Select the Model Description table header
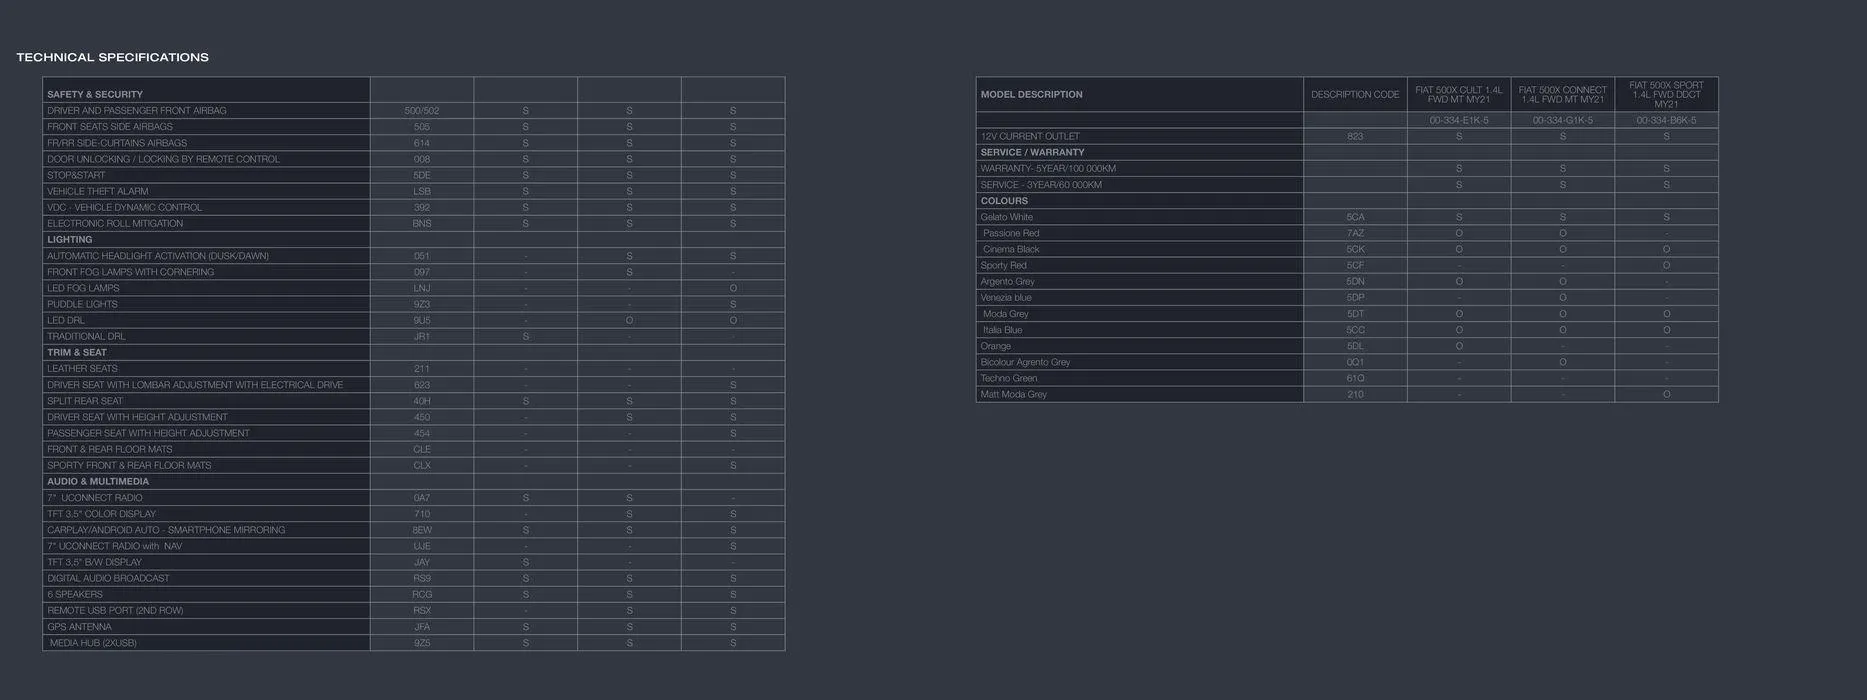Screen dimensions: 1867x700 click(x=1031, y=94)
